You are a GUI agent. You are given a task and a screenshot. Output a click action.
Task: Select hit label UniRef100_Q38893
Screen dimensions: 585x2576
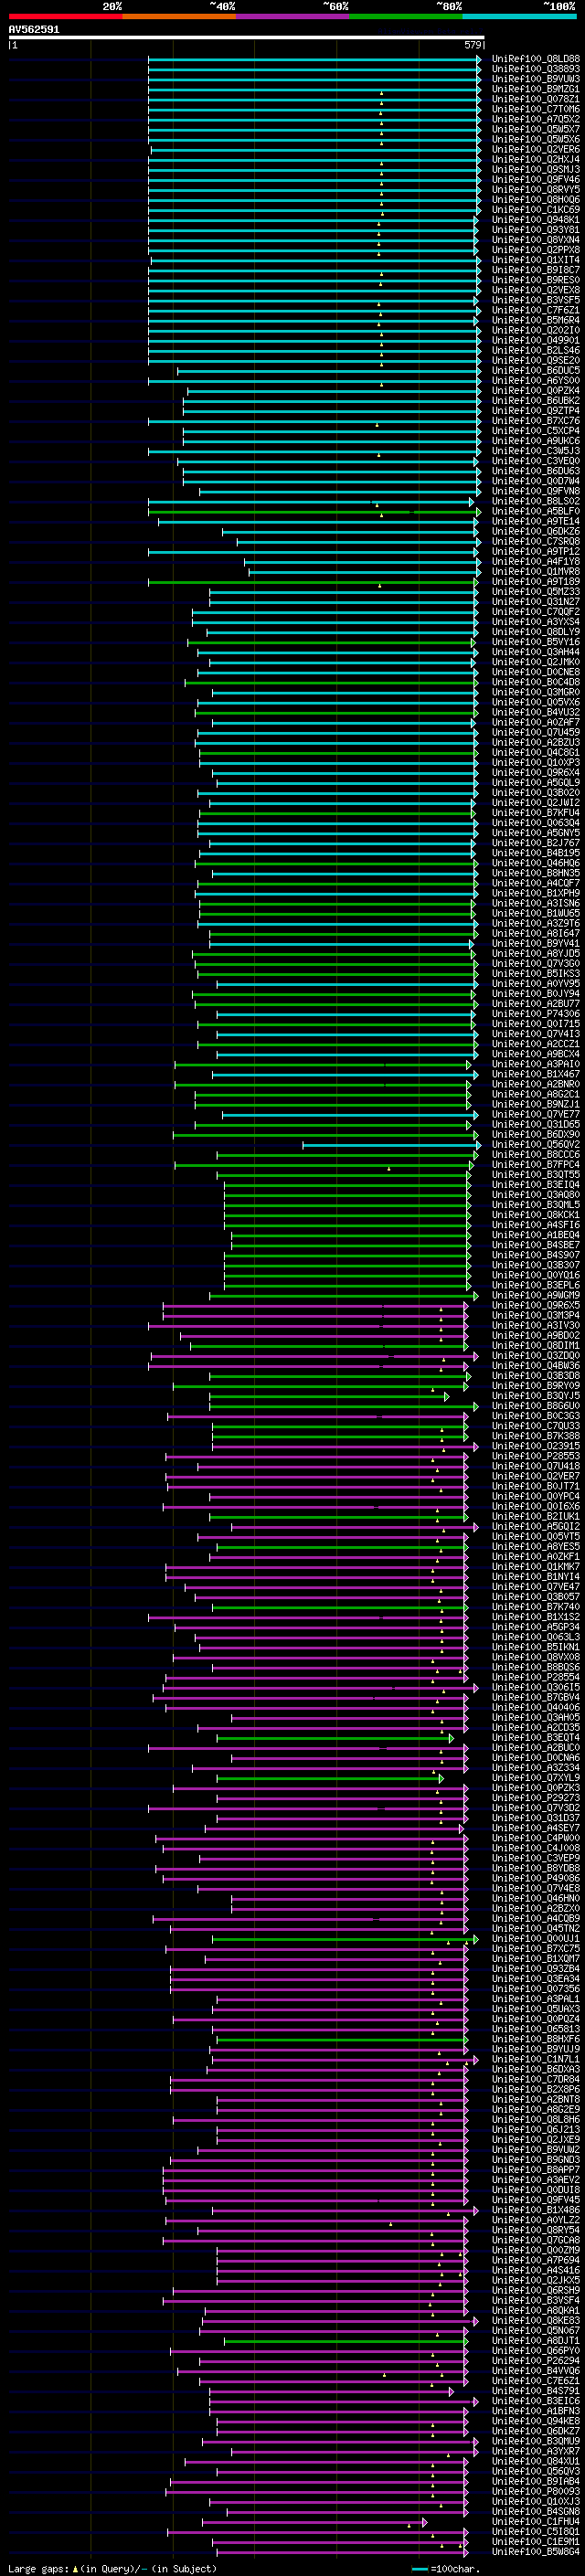(536, 69)
